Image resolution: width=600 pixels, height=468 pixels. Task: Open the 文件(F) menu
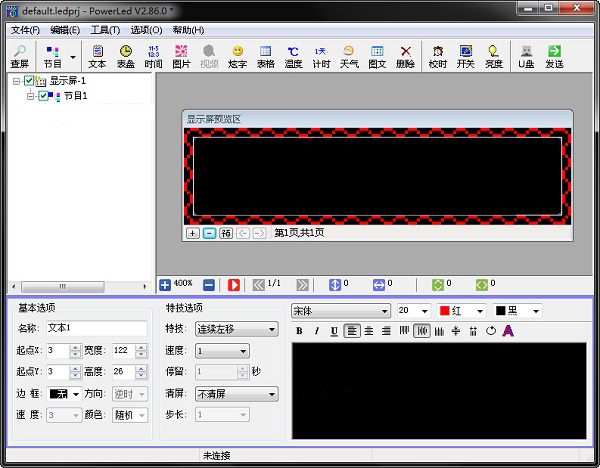pos(25,30)
